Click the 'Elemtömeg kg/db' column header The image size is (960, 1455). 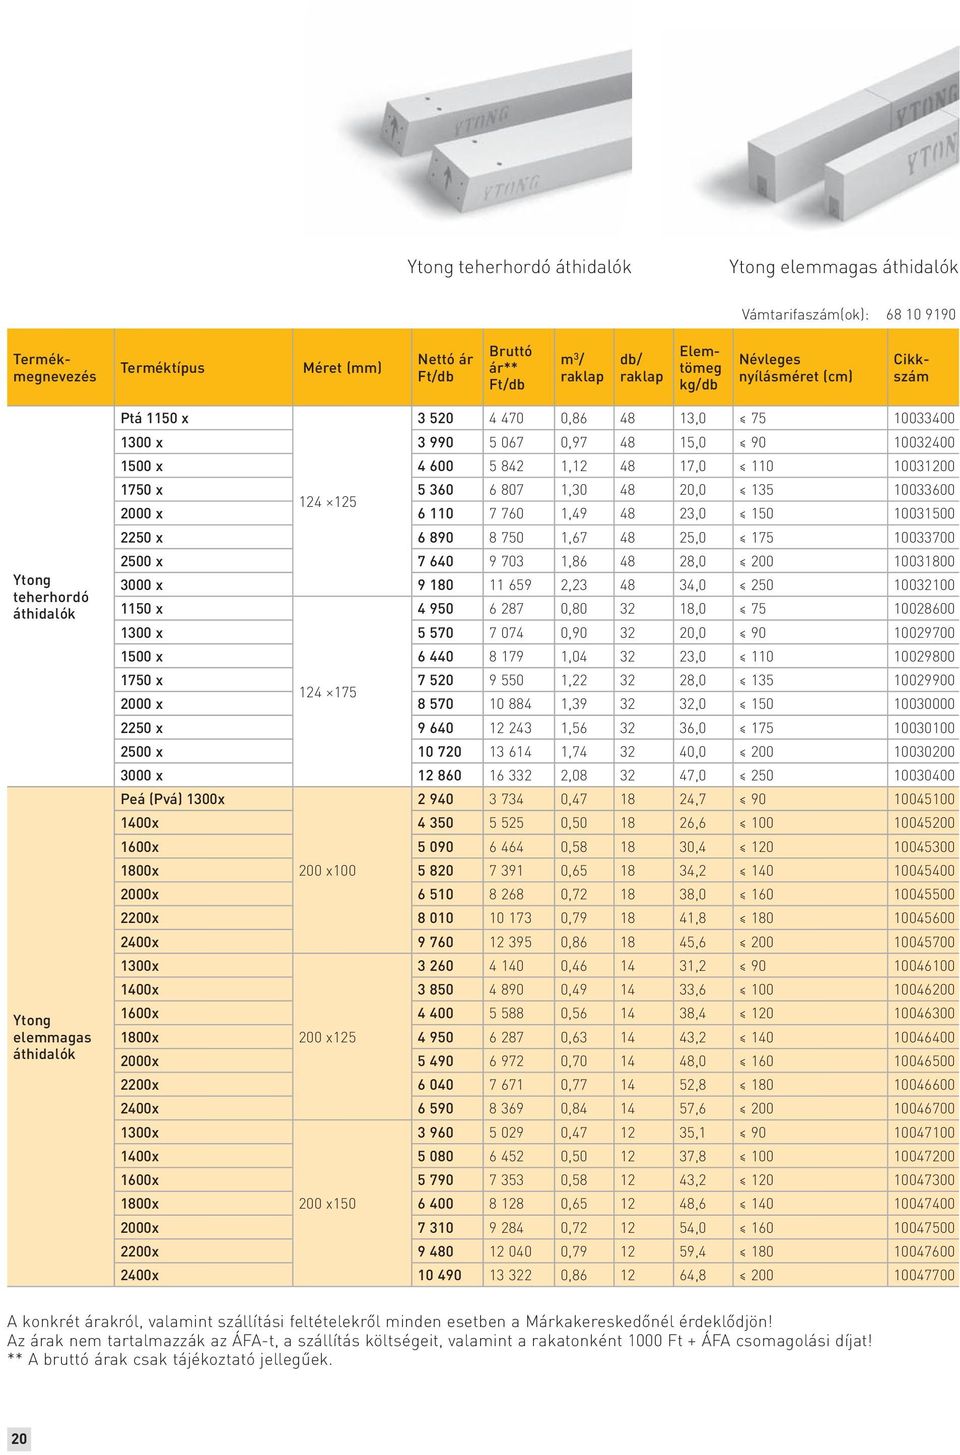click(700, 368)
